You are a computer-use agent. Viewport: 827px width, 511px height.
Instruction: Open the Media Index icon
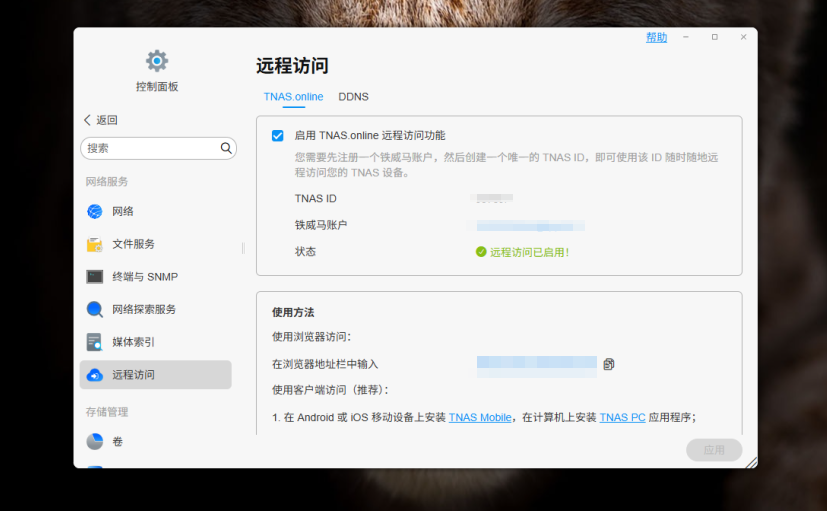click(95, 342)
